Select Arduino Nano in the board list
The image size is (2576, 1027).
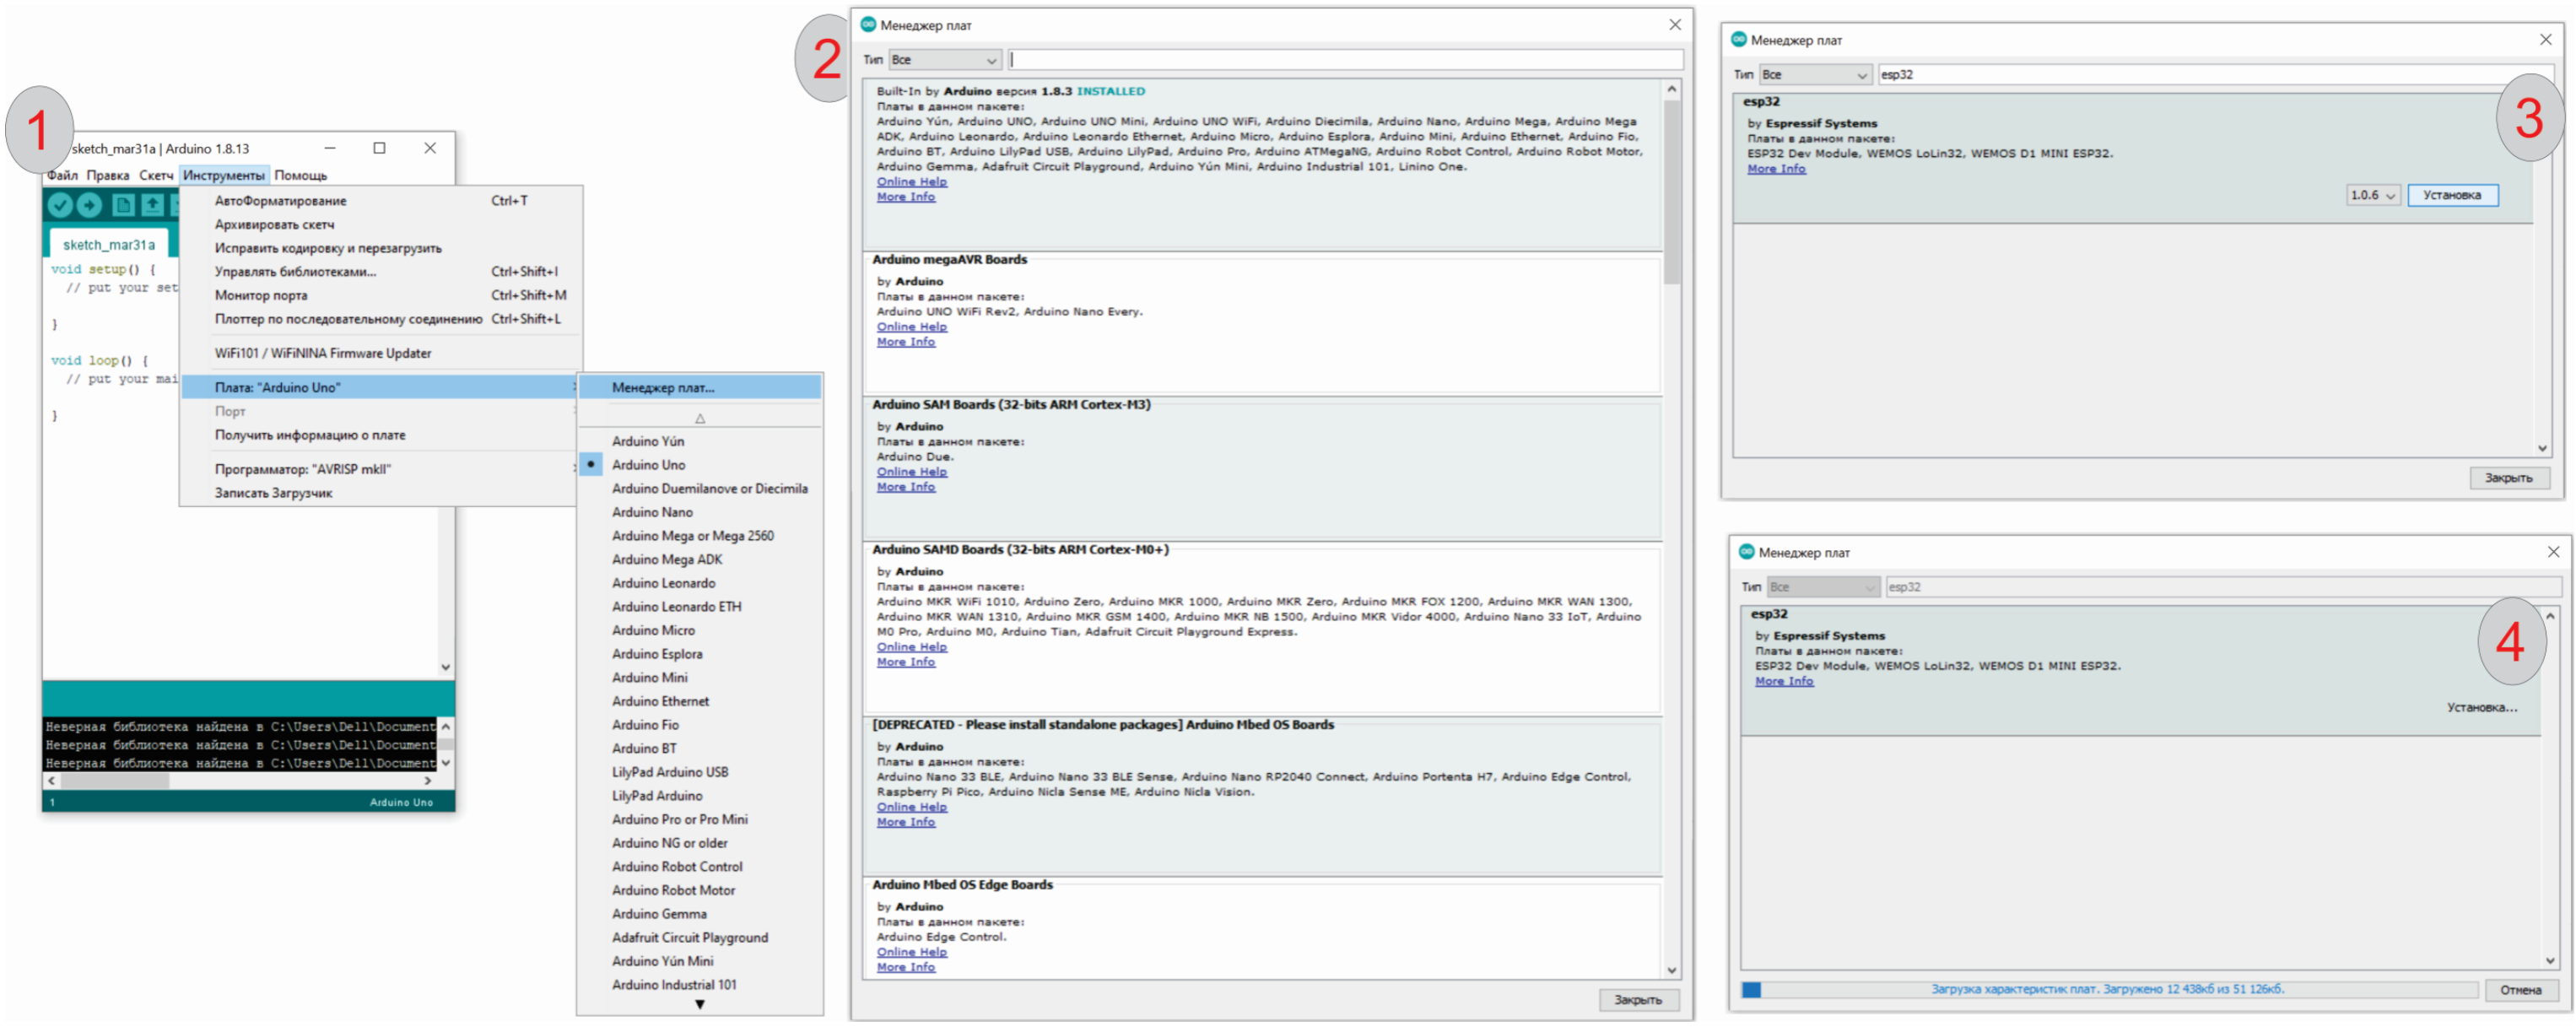652,512
